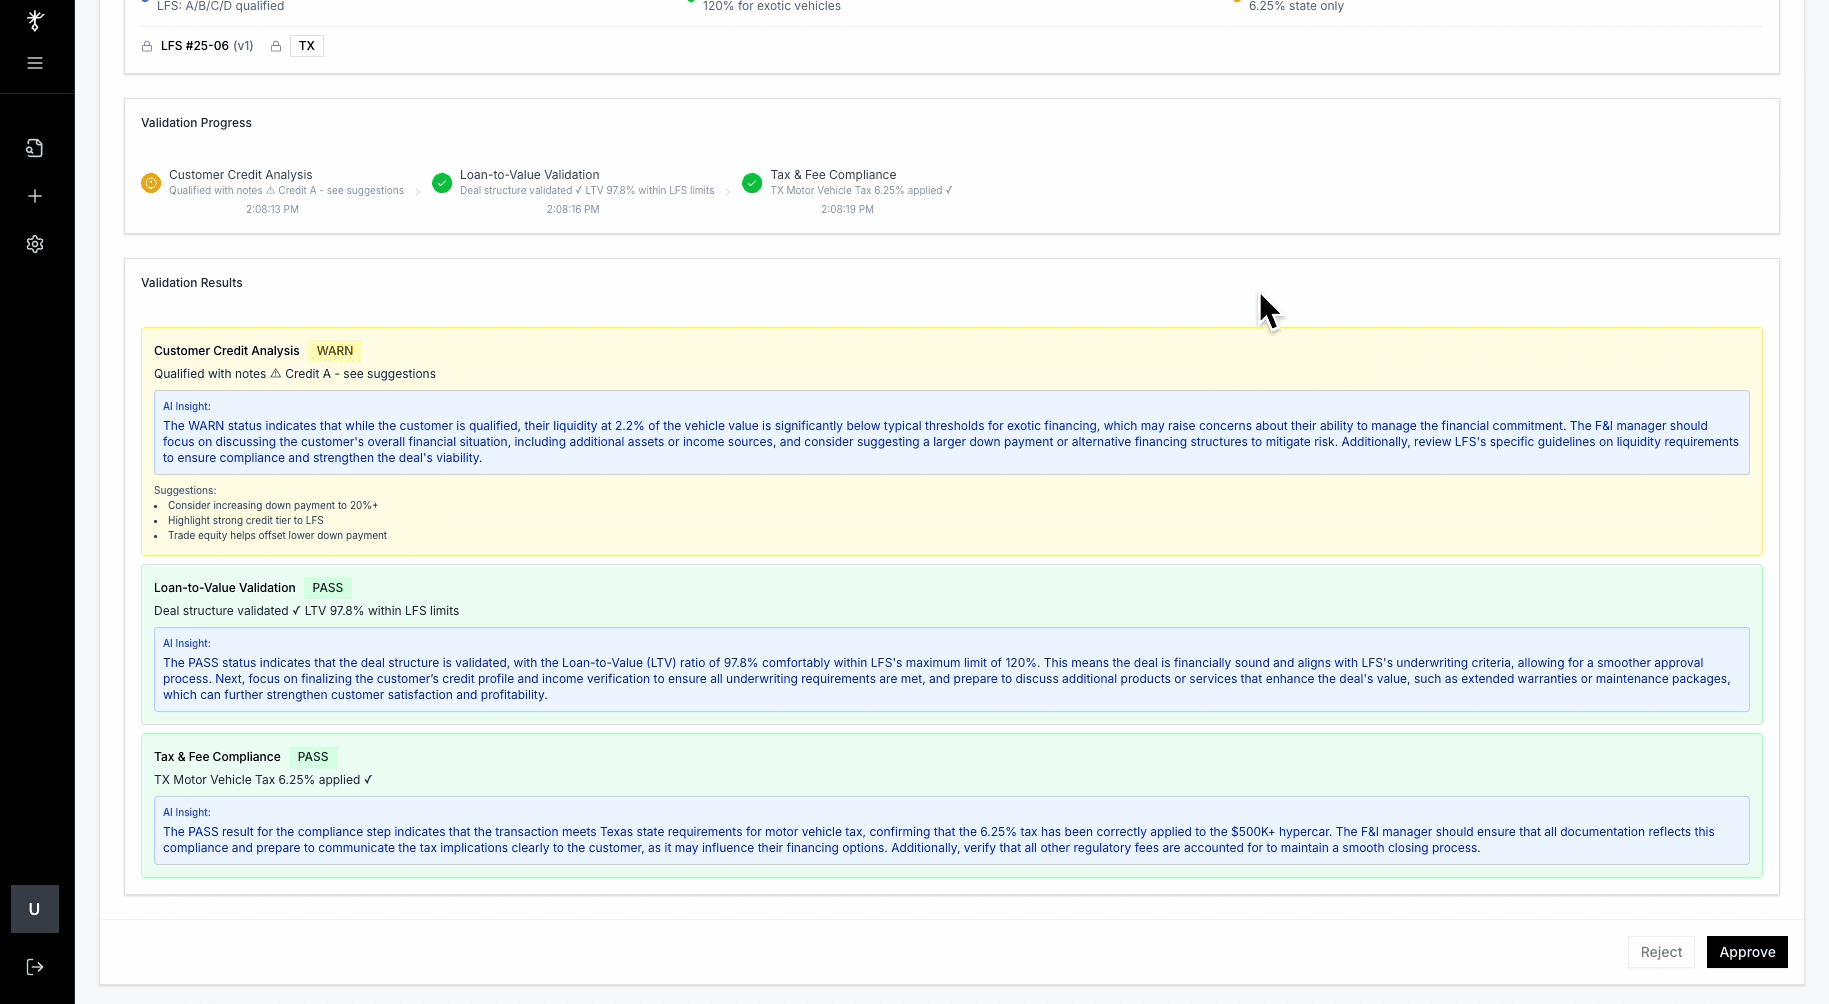Reject the deal validation
The width and height of the screenshot is (1829, 1004).
click(x=1661, y=952)
